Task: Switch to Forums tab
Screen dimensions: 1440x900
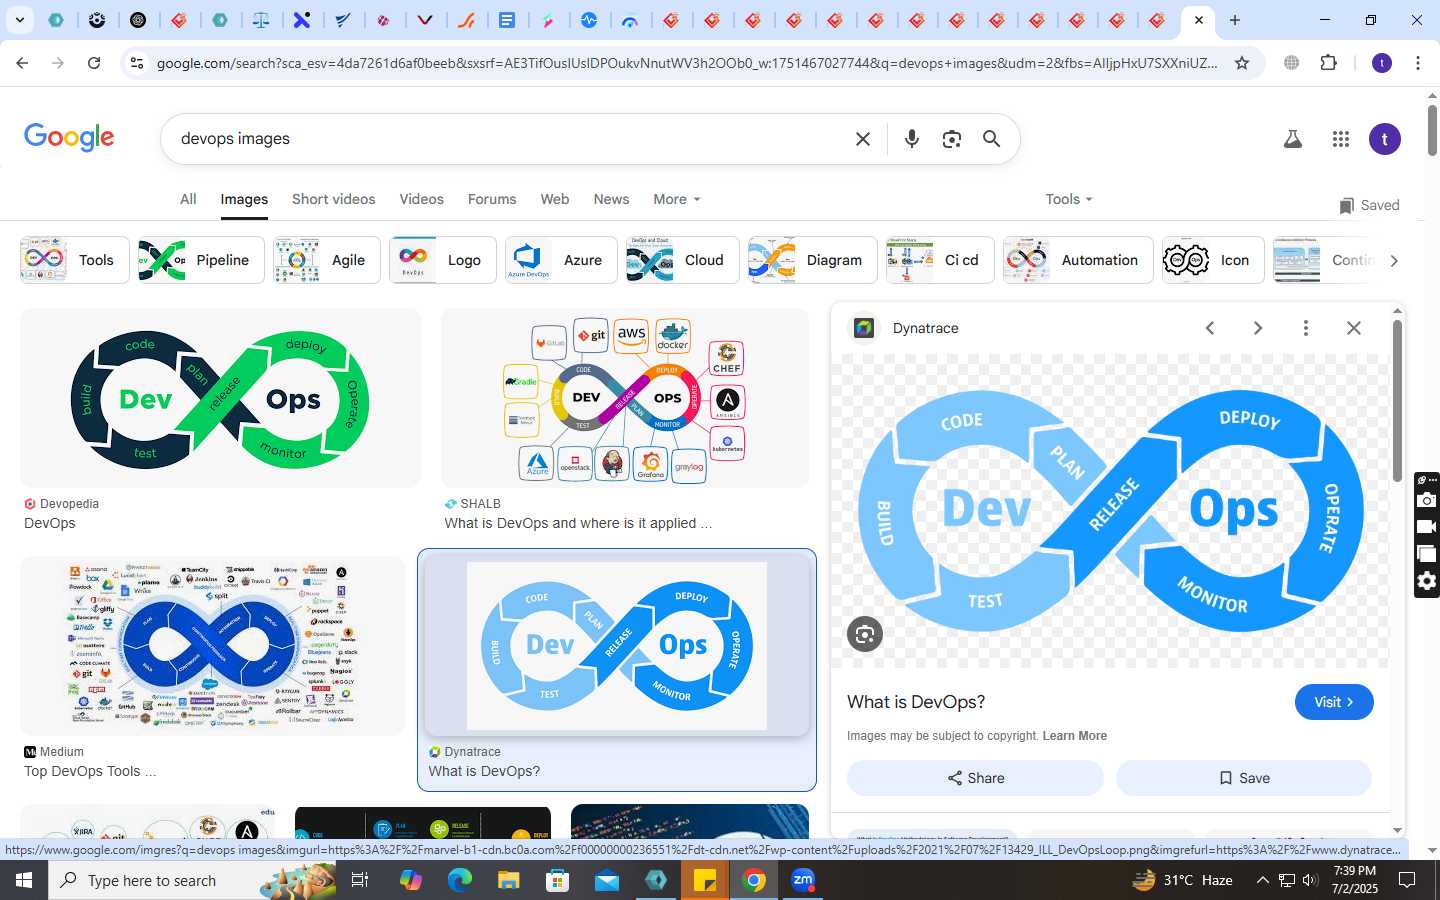Action: 492,199
